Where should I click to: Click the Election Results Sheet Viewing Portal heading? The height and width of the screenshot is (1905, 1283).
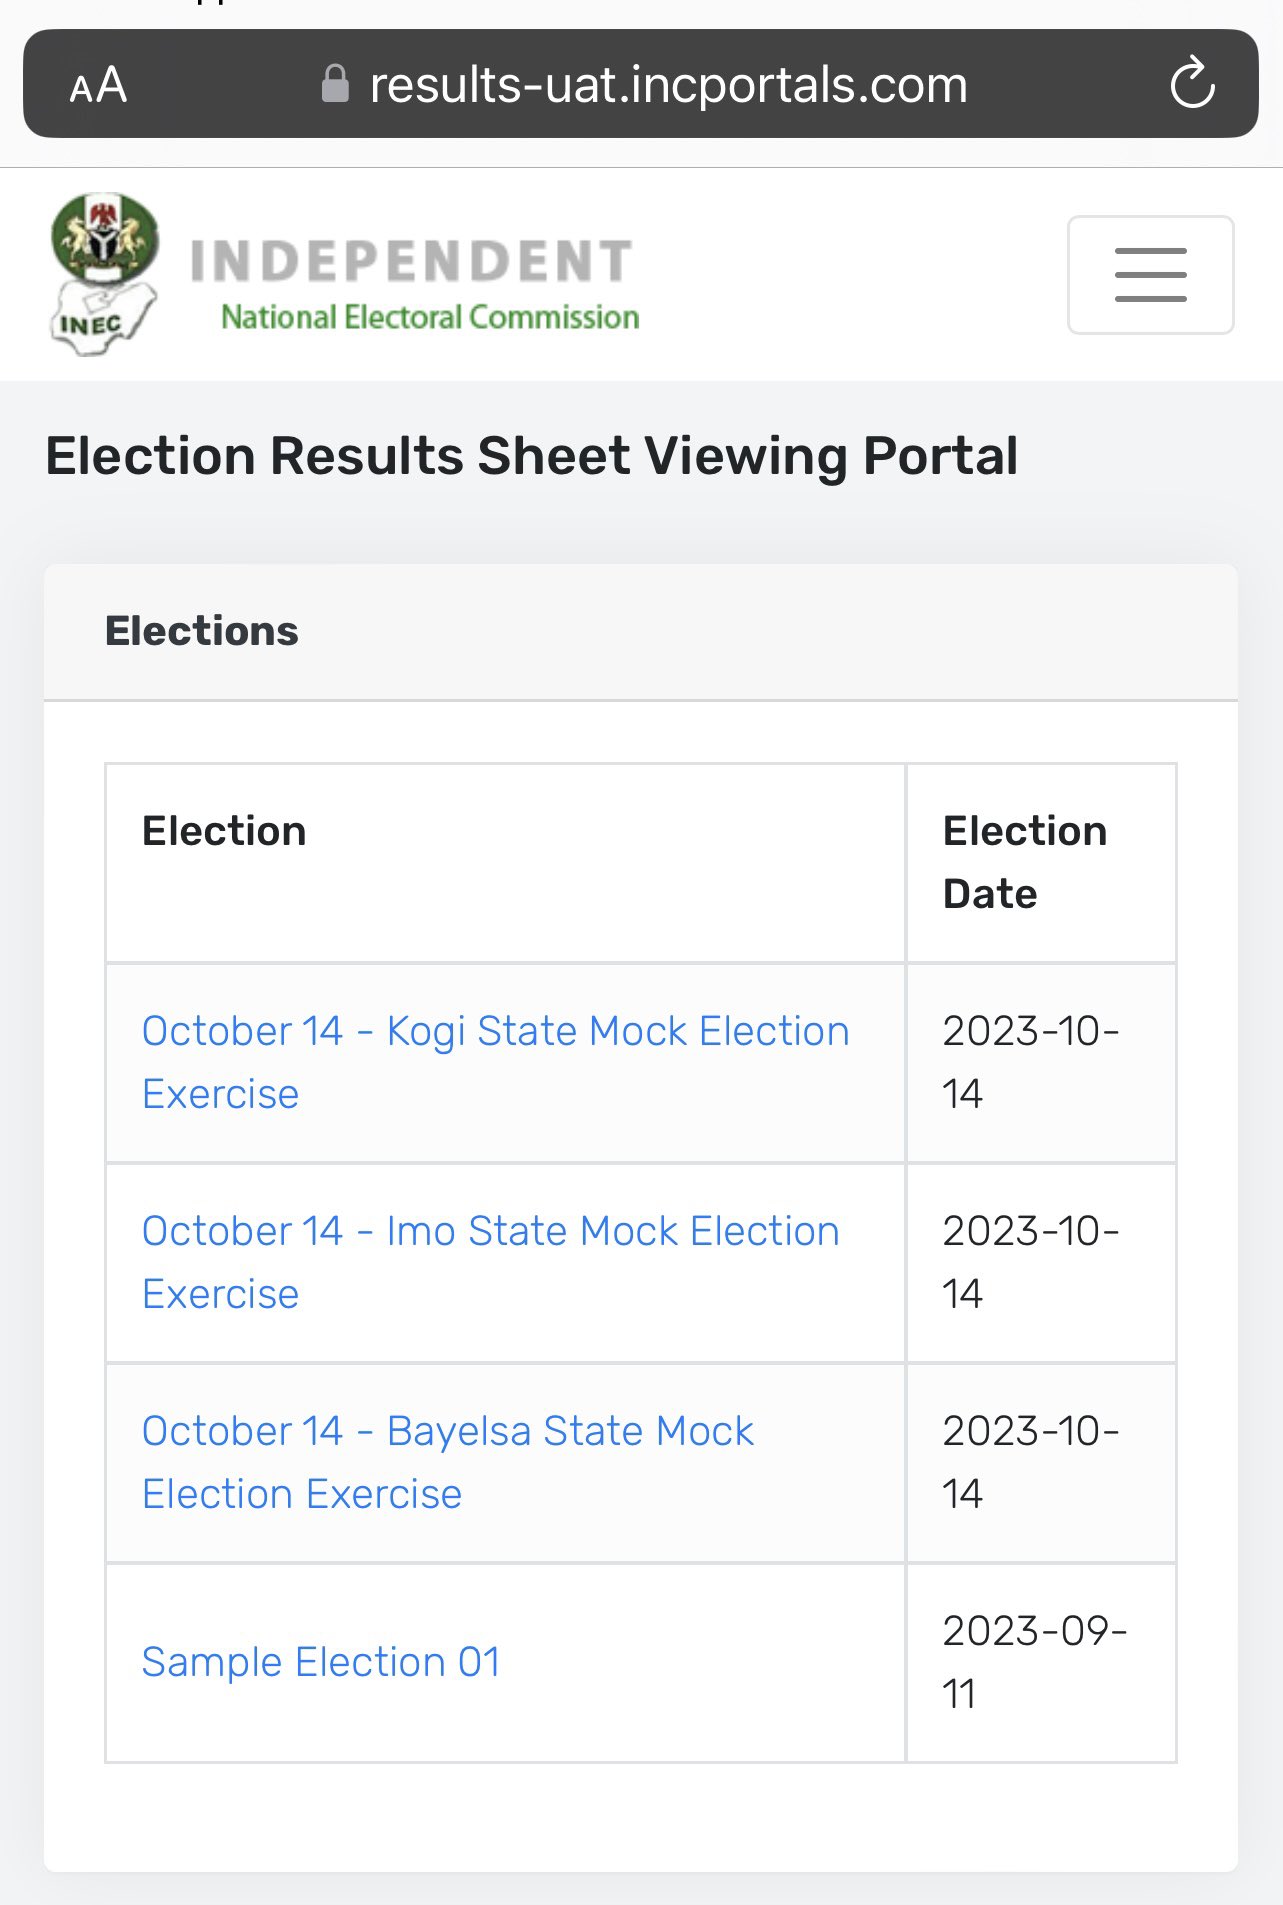[x=532, y=456]
